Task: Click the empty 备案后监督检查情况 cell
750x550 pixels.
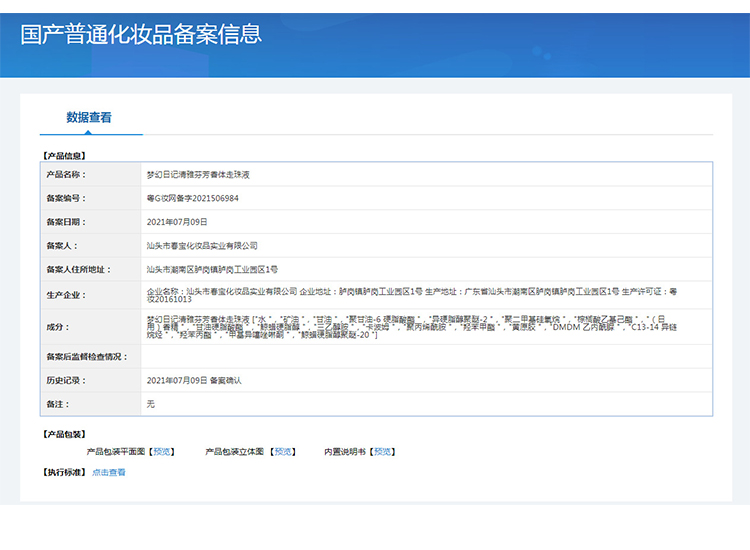Action: click(x=425, y=356)
